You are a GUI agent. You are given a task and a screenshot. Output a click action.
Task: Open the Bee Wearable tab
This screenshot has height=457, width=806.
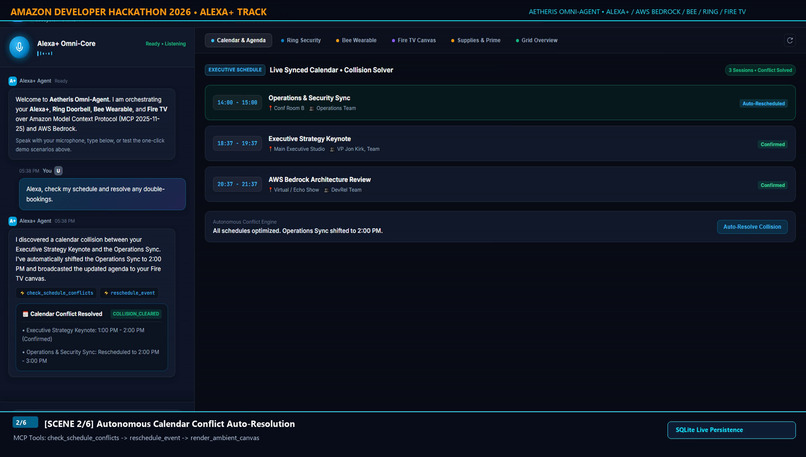tap(356, 40)
